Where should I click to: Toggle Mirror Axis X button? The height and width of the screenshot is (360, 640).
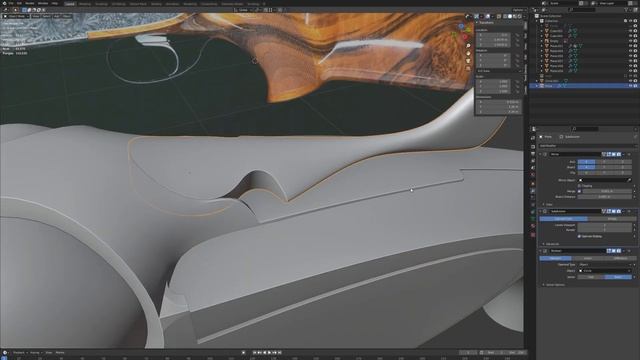(586, 162)
